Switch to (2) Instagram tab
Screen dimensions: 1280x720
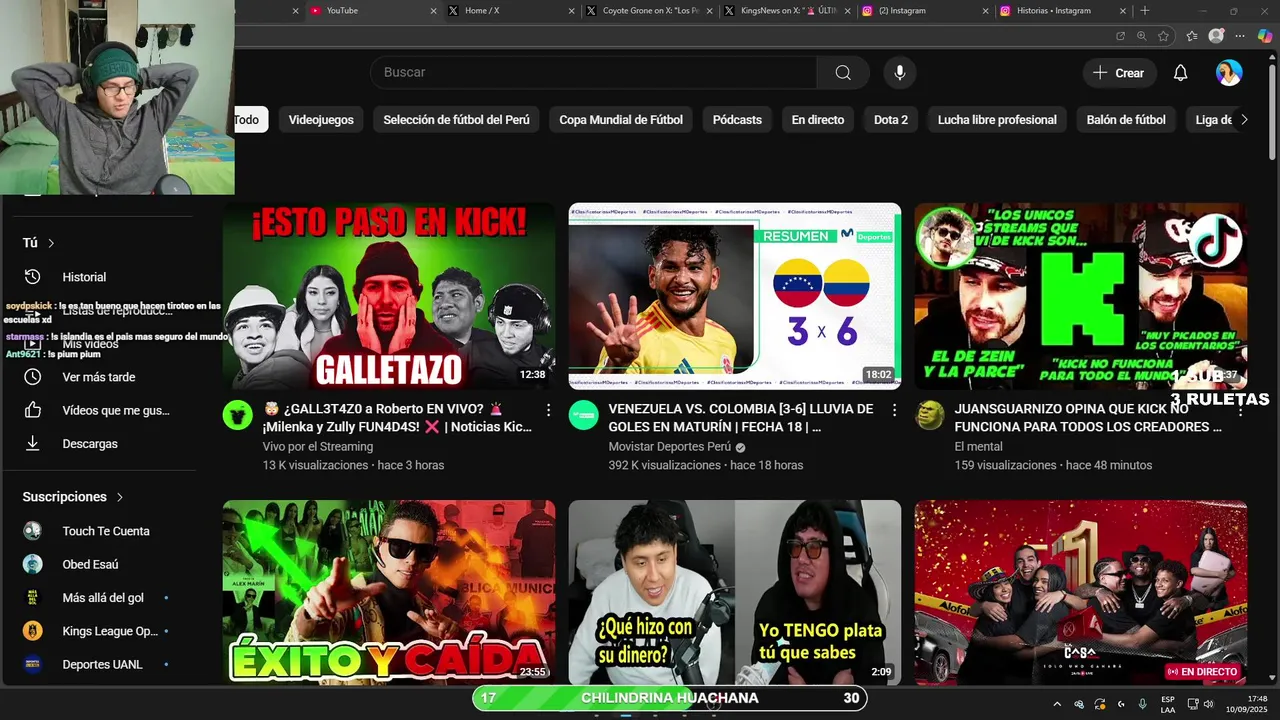922,11
